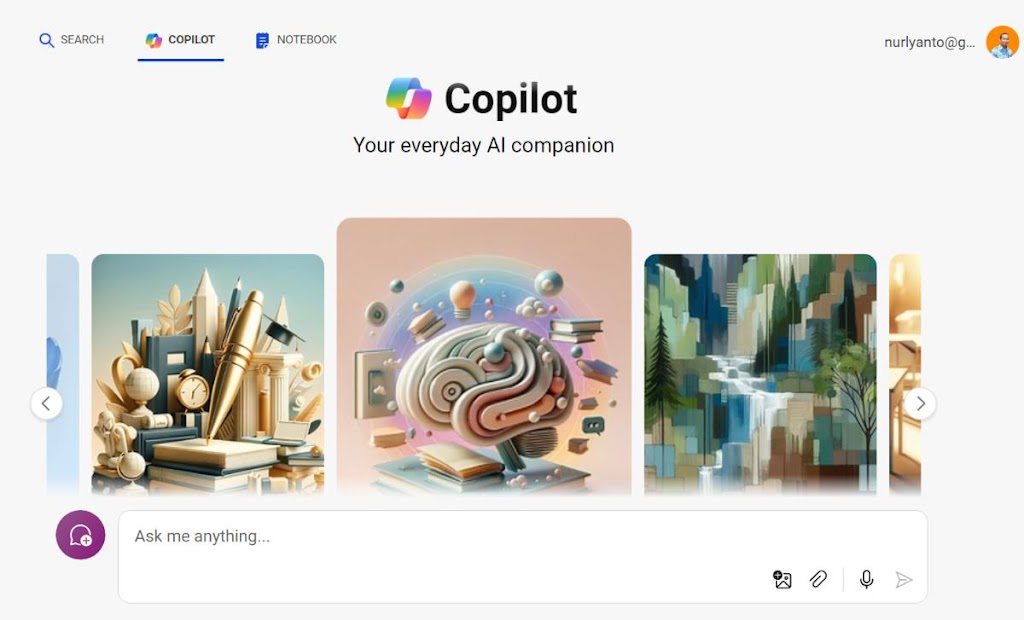The height and width of the screenshot is (620, 1024).
Task: Show next carousel cards with right chevron
Action: coord(920,404)
